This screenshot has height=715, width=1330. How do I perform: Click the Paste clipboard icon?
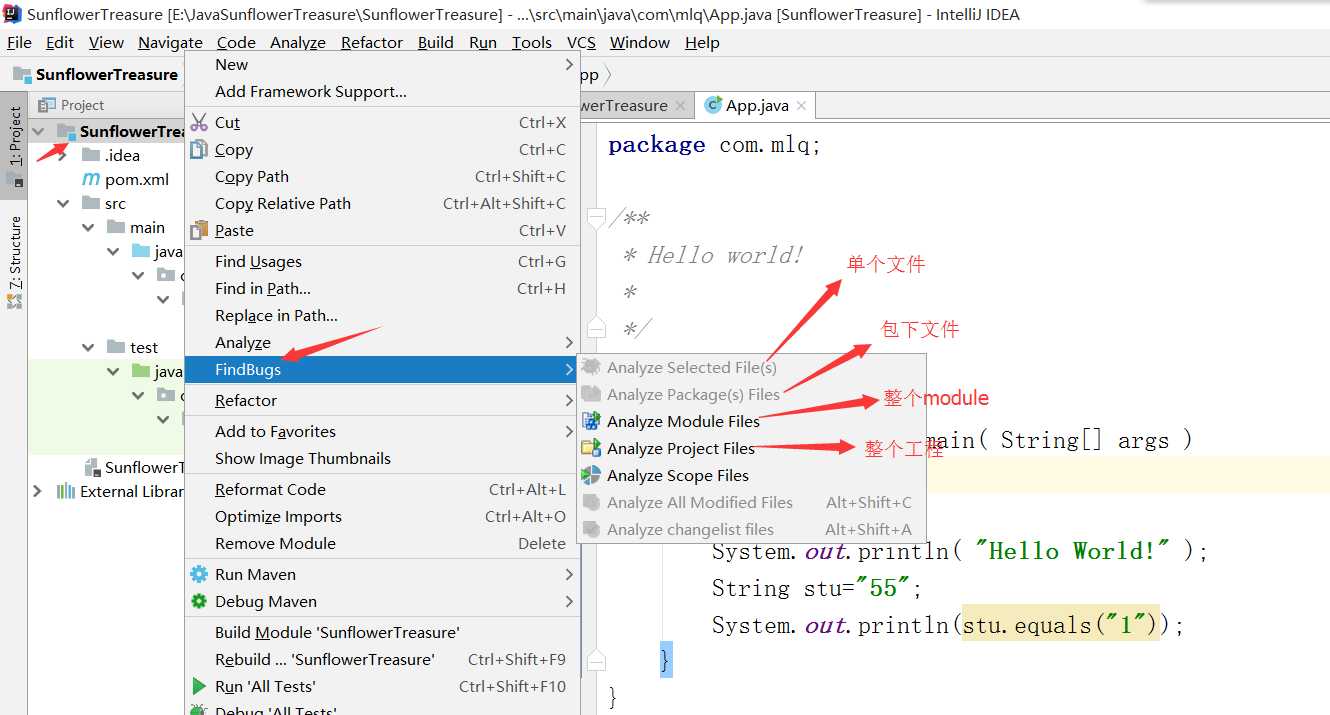[x=199, y=230]
